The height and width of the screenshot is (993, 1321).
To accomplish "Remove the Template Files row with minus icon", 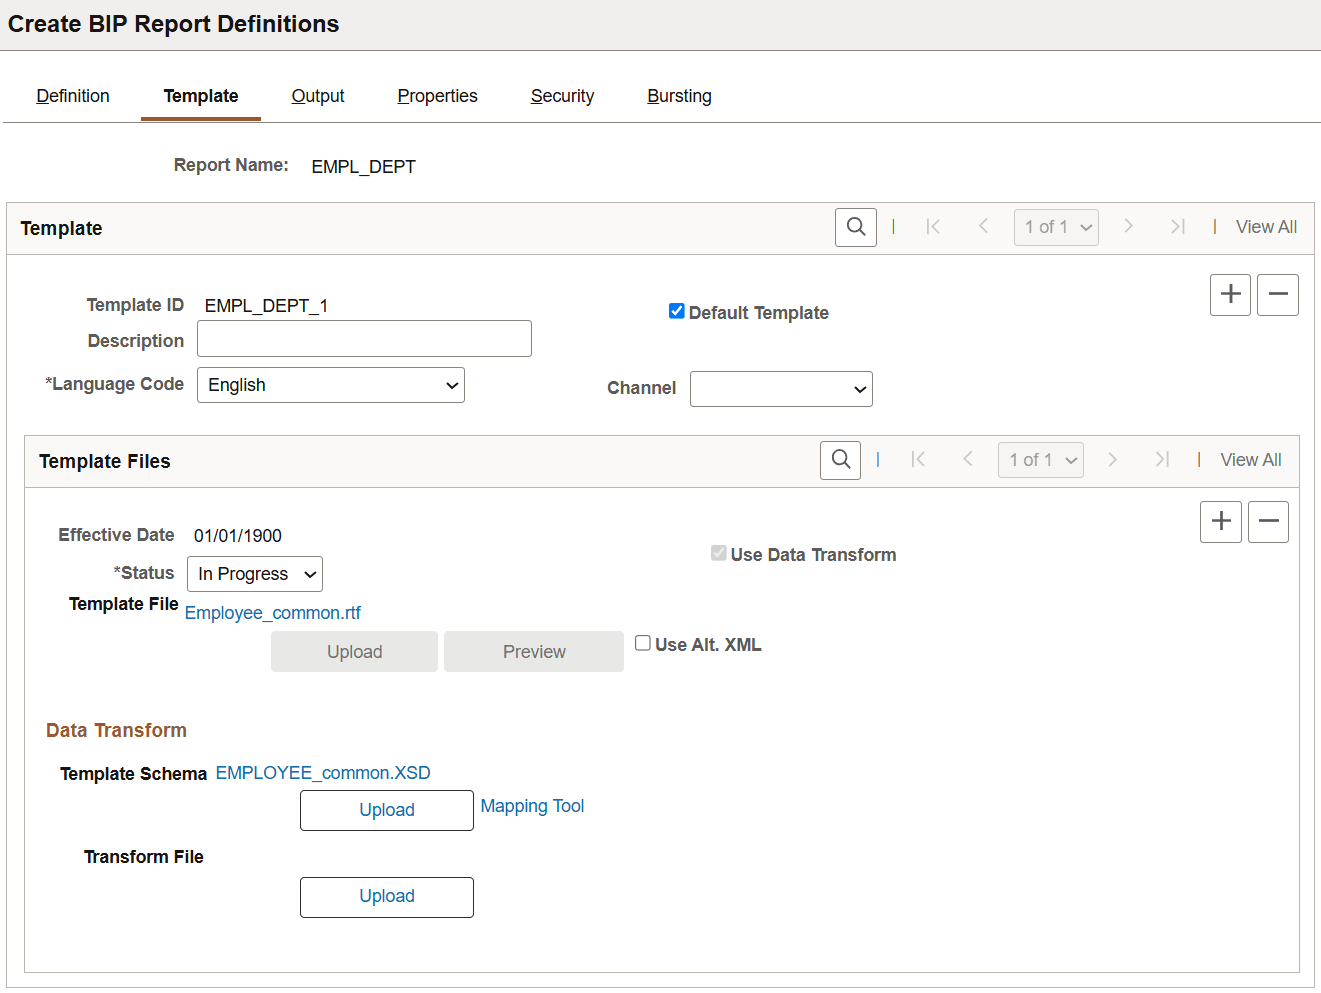I will pyautogui.click(x=1268, y=521).
